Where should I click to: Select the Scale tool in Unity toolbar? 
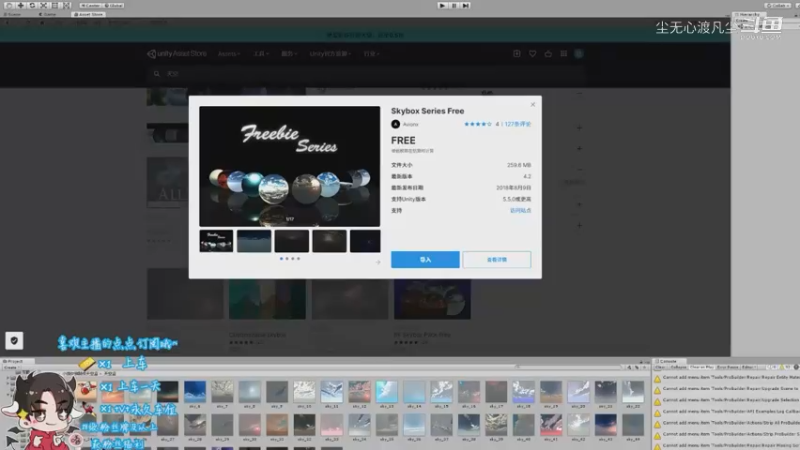(x=43, y=5)
